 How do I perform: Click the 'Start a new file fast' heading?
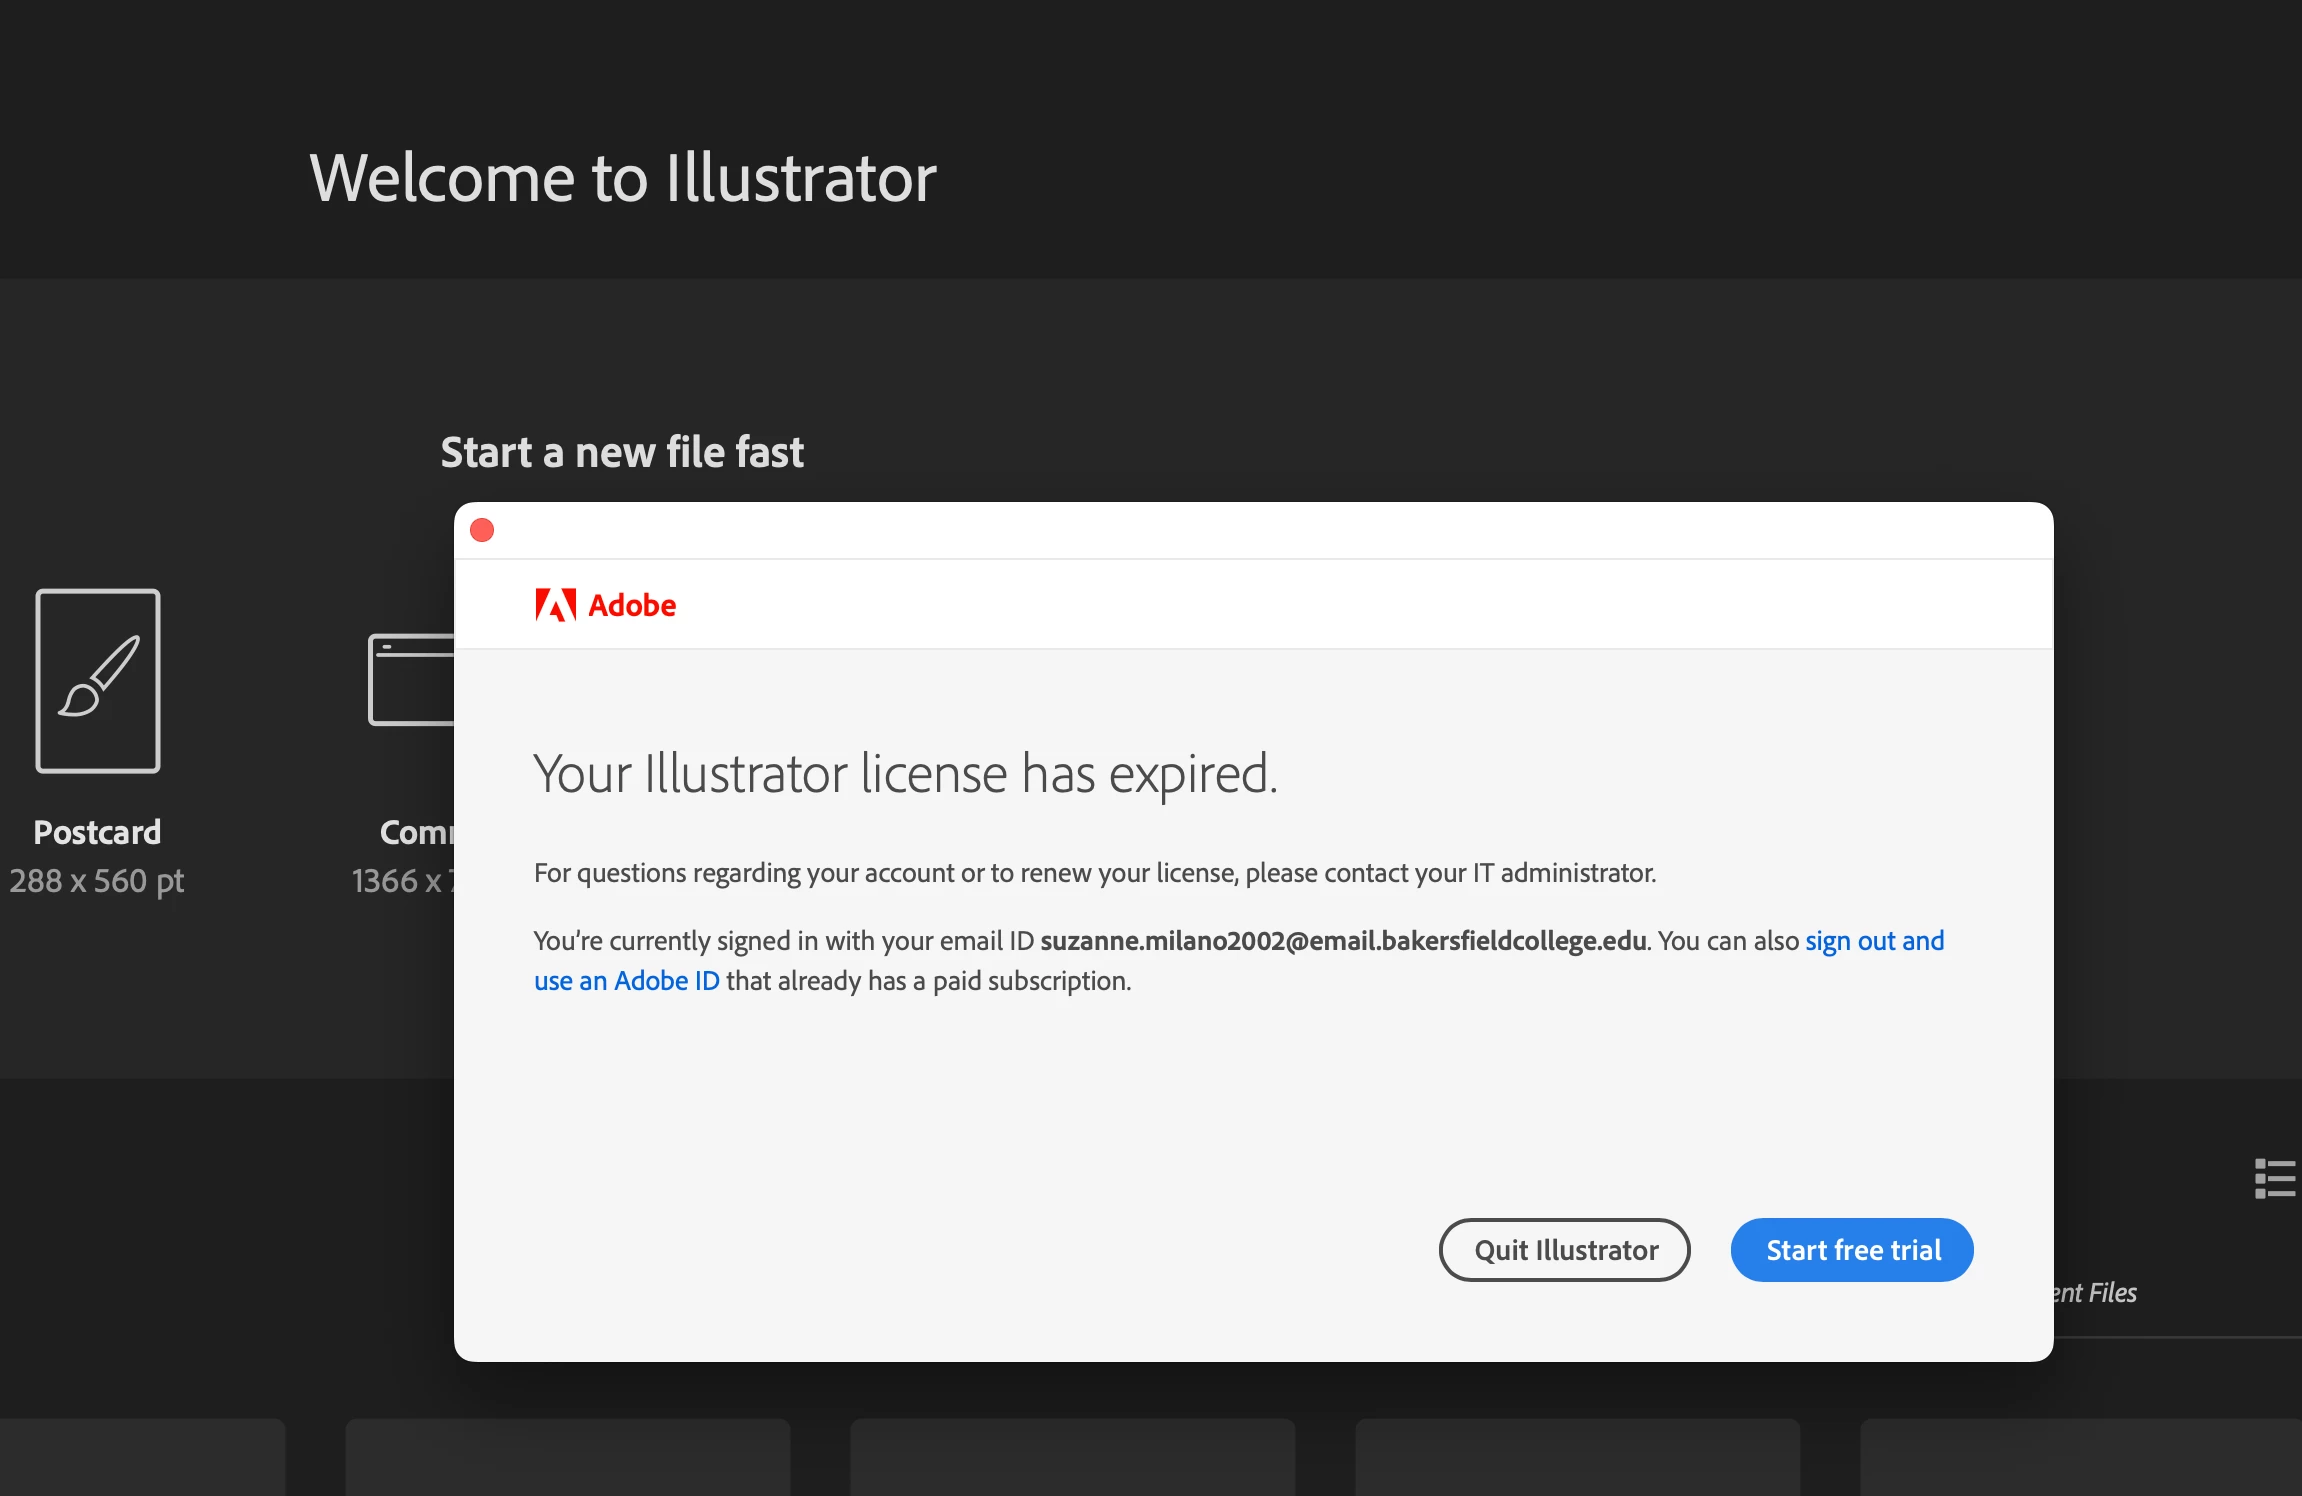click(622, 452)
